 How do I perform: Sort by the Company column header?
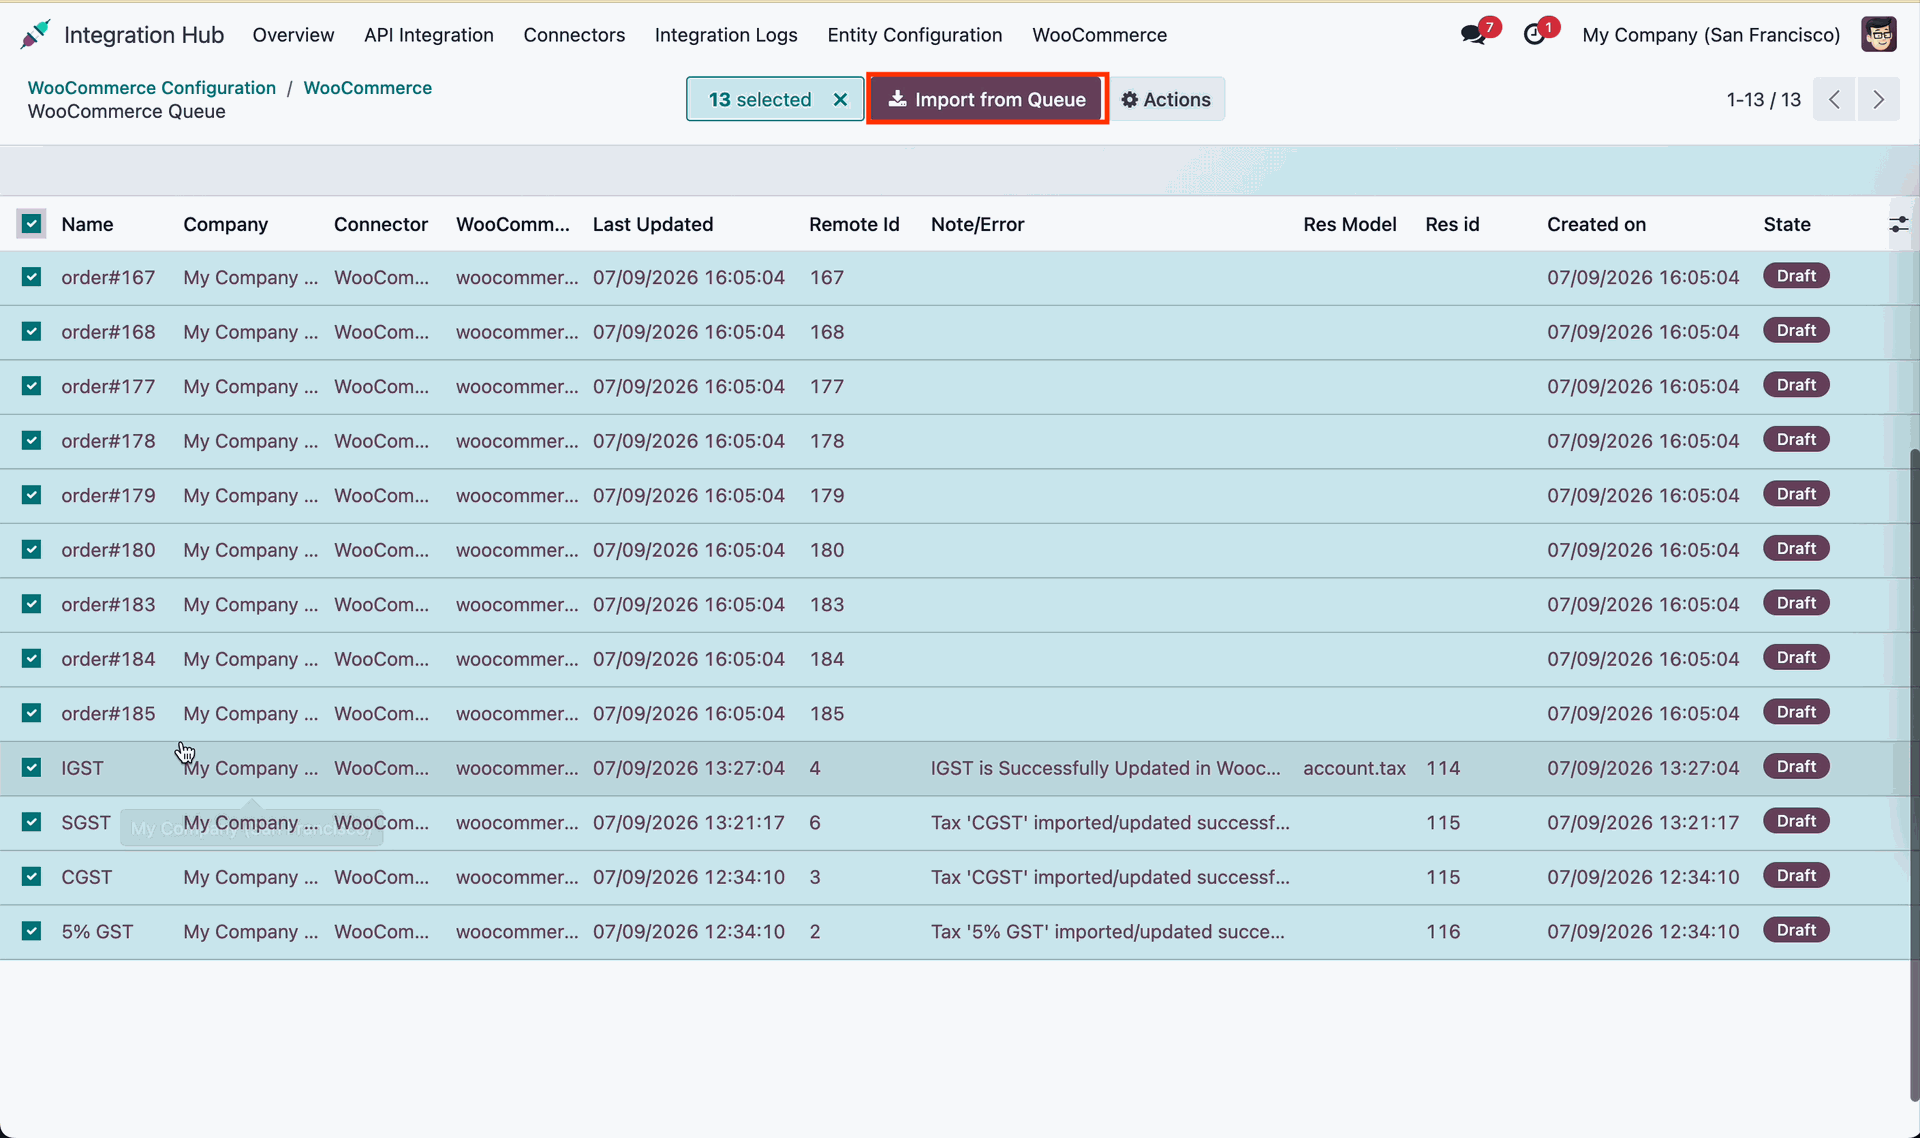pos(225,224)
